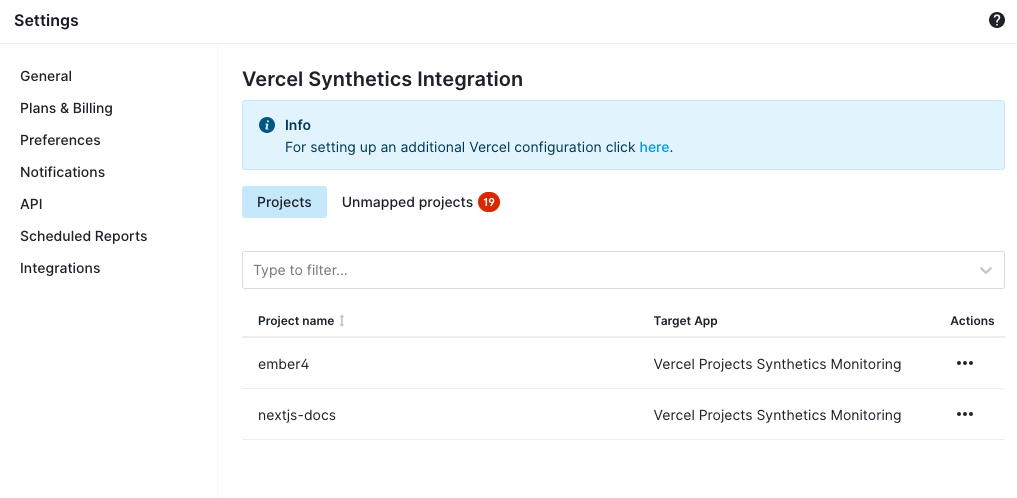
Task: Click the Info circle icon in banner
Action: coord(267,125)
